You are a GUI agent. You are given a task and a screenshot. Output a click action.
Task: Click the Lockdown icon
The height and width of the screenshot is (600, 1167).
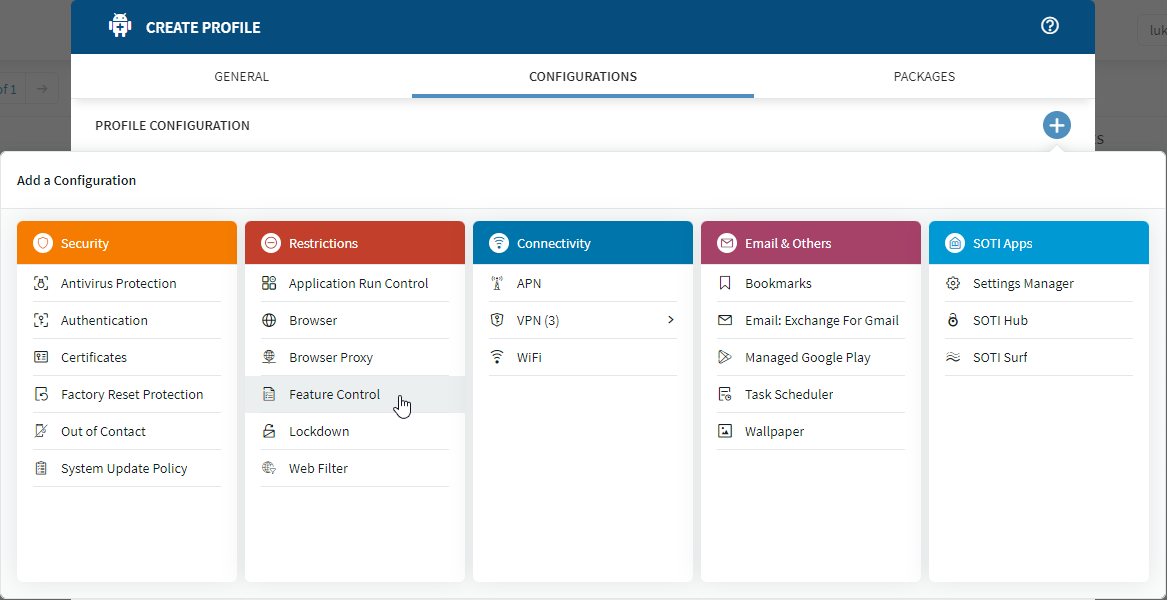click(269, 432)
